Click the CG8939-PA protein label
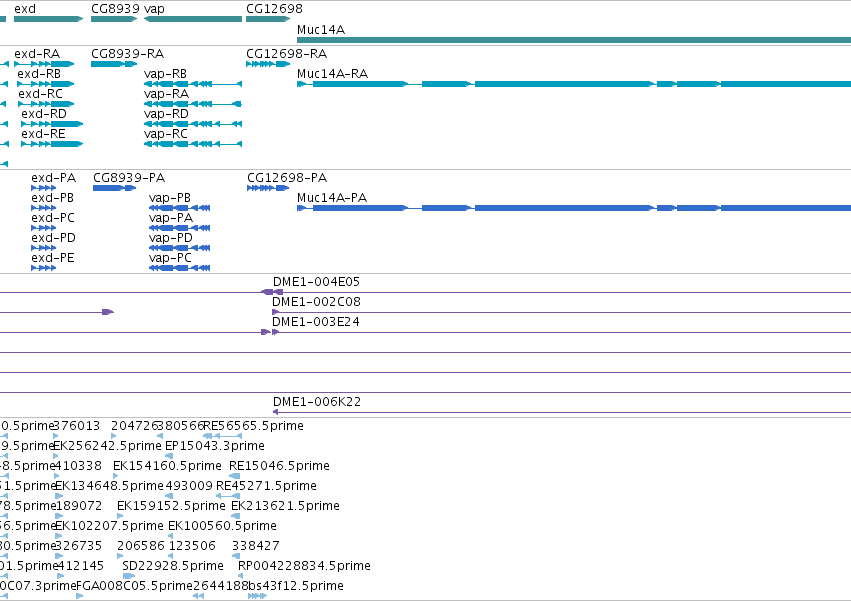The image size is (851, 601). [x=129, y=178]
